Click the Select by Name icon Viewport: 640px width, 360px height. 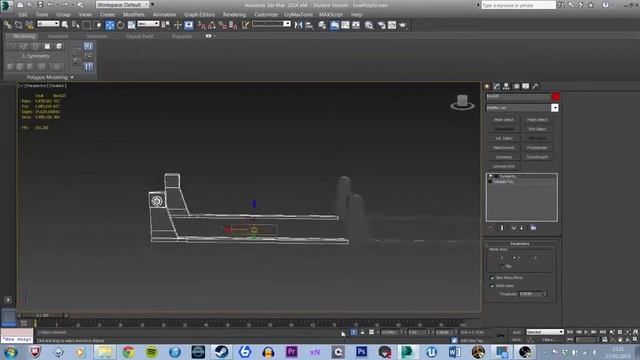coord(76,25)
